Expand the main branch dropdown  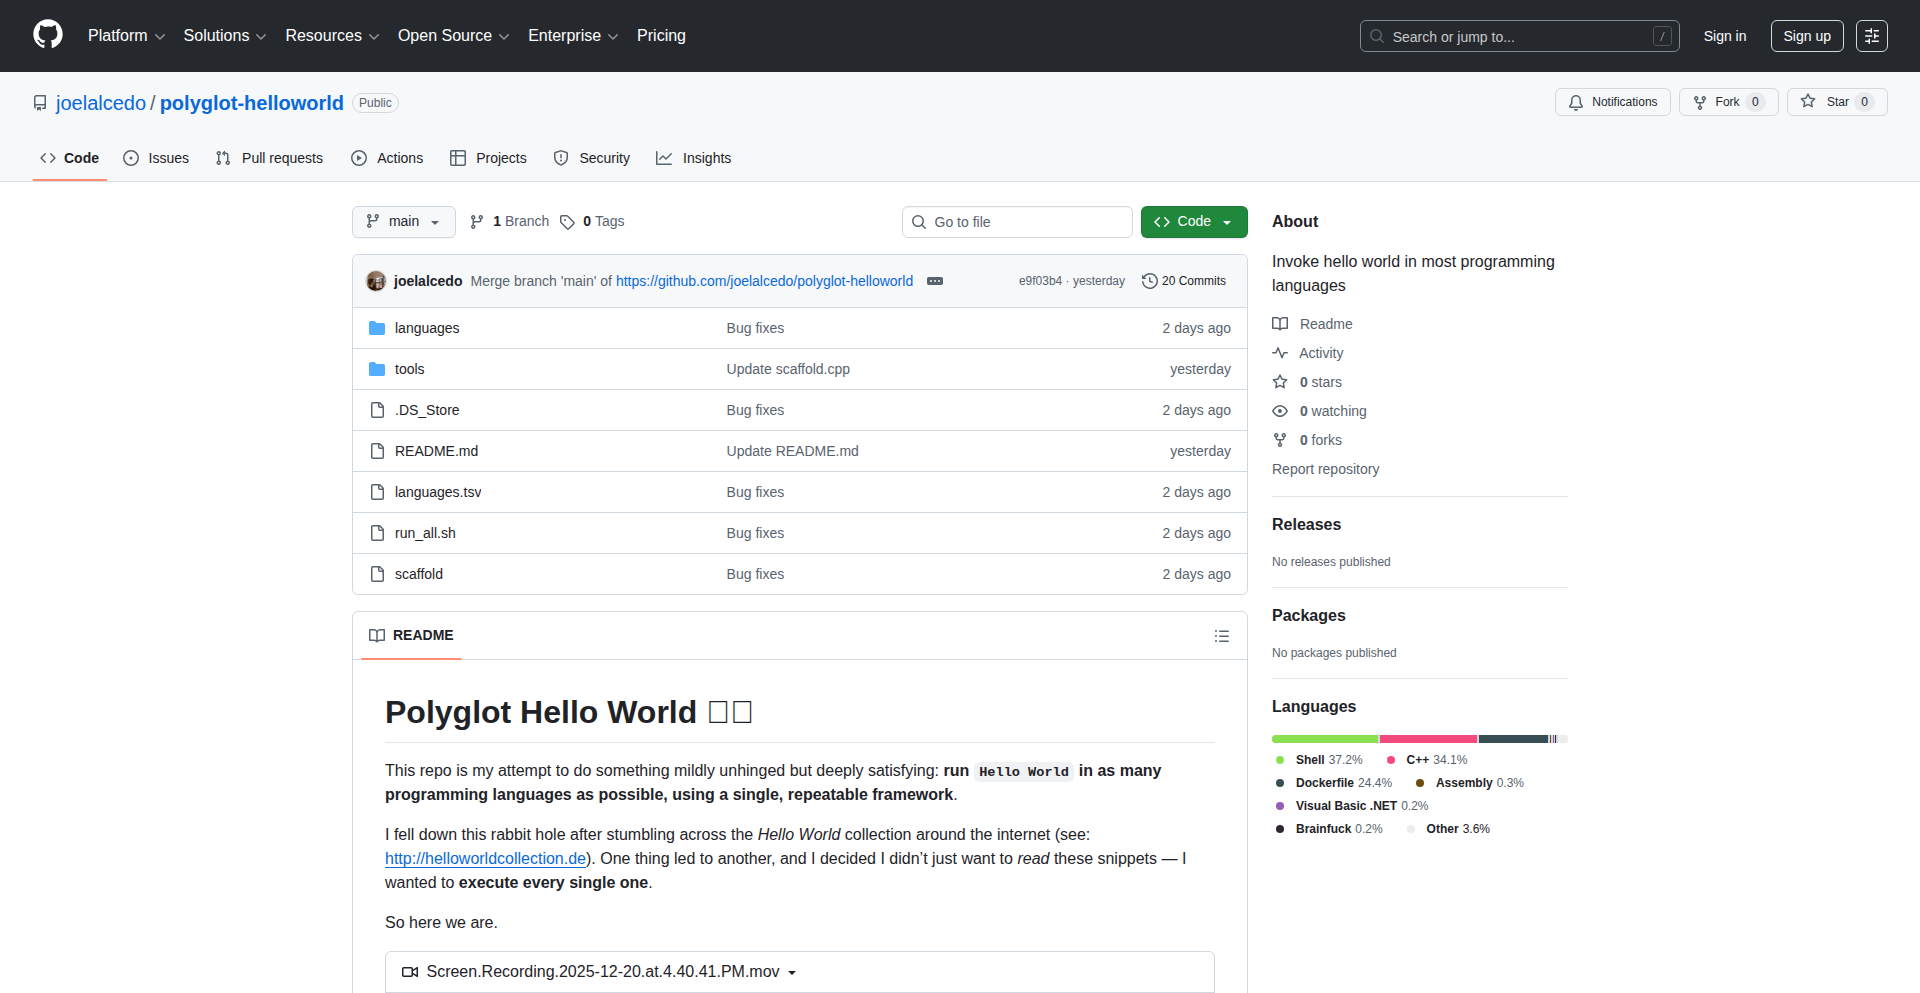point(403,221)
